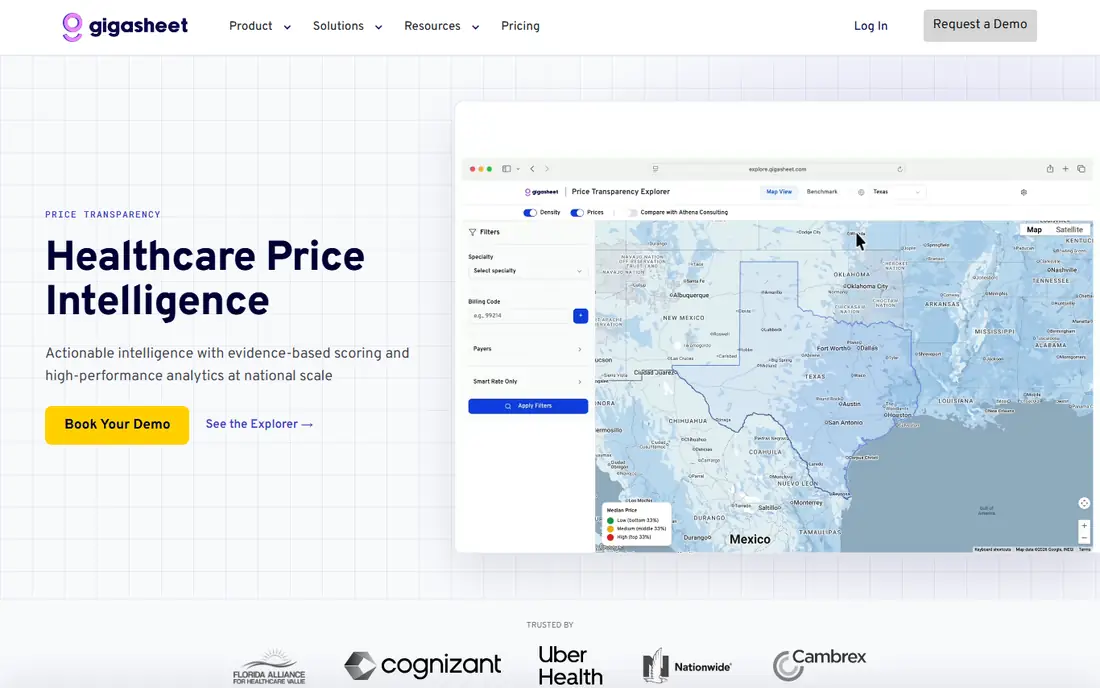Click the explore.gigasheet.com address bar
The height and width of the screenshot is (688, 1100).
pyautogui.click(x=777, y=169)
